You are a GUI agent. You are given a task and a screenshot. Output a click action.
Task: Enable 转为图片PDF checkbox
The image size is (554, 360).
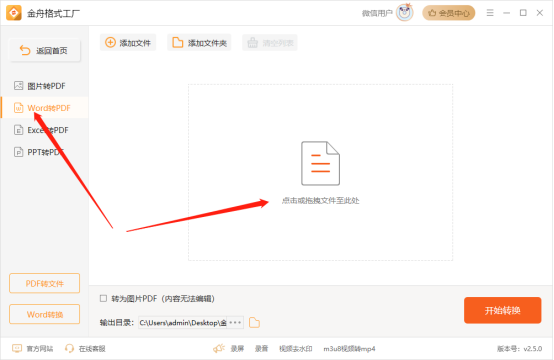(x=104, y=299)
